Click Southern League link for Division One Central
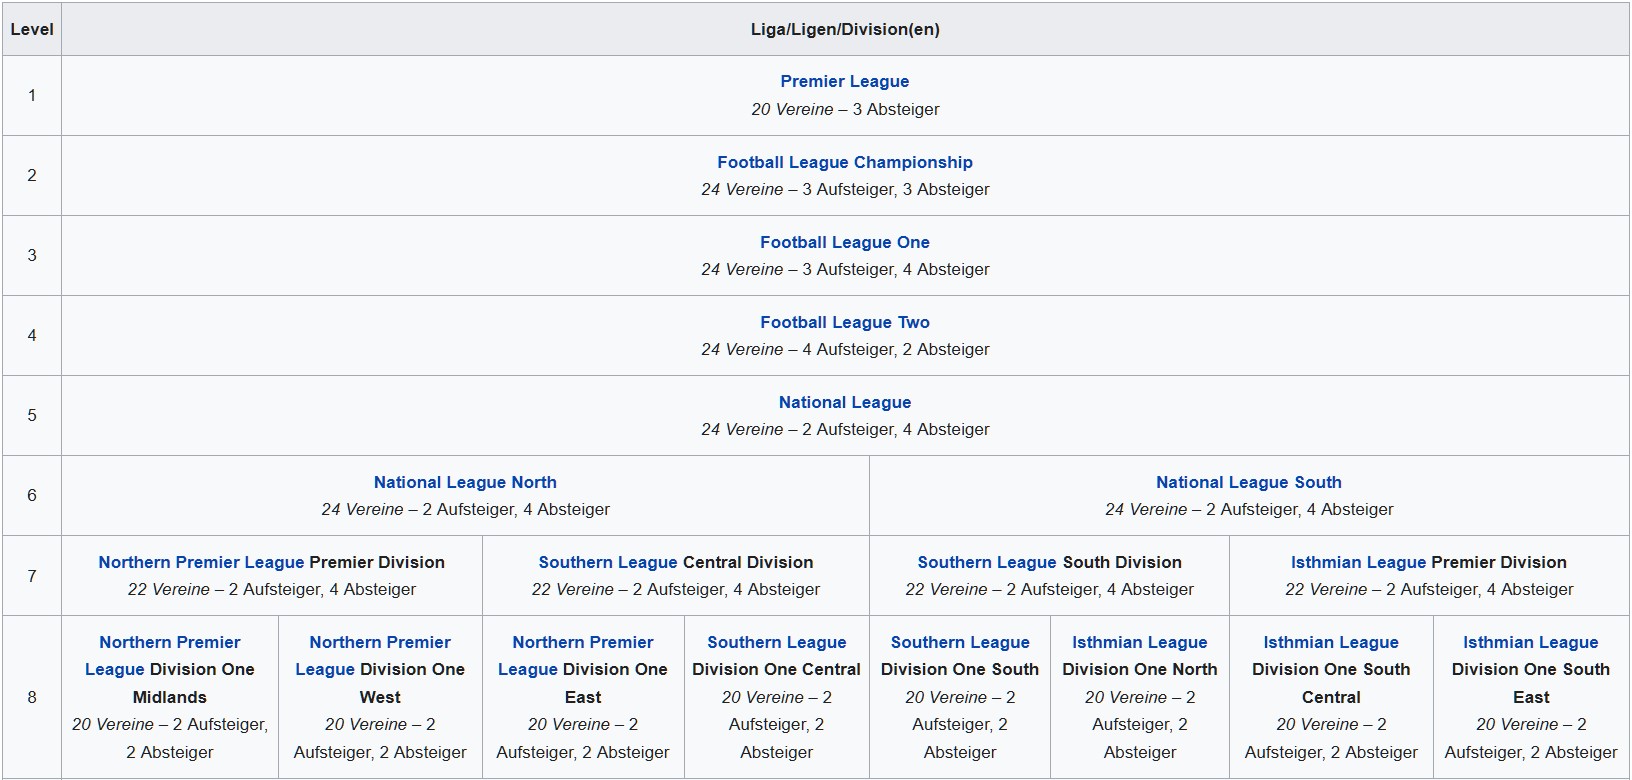1632x780 pixels. [776, 642]
